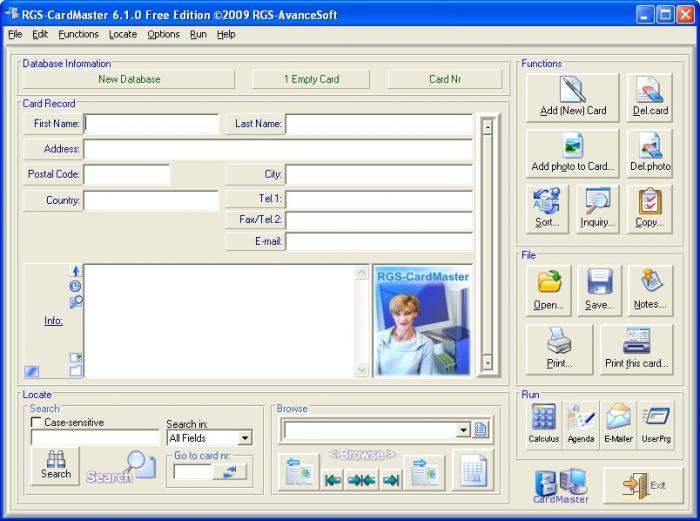Save the database
The image size is (700, 521).
pyautogui.click(x=599, y=291)
